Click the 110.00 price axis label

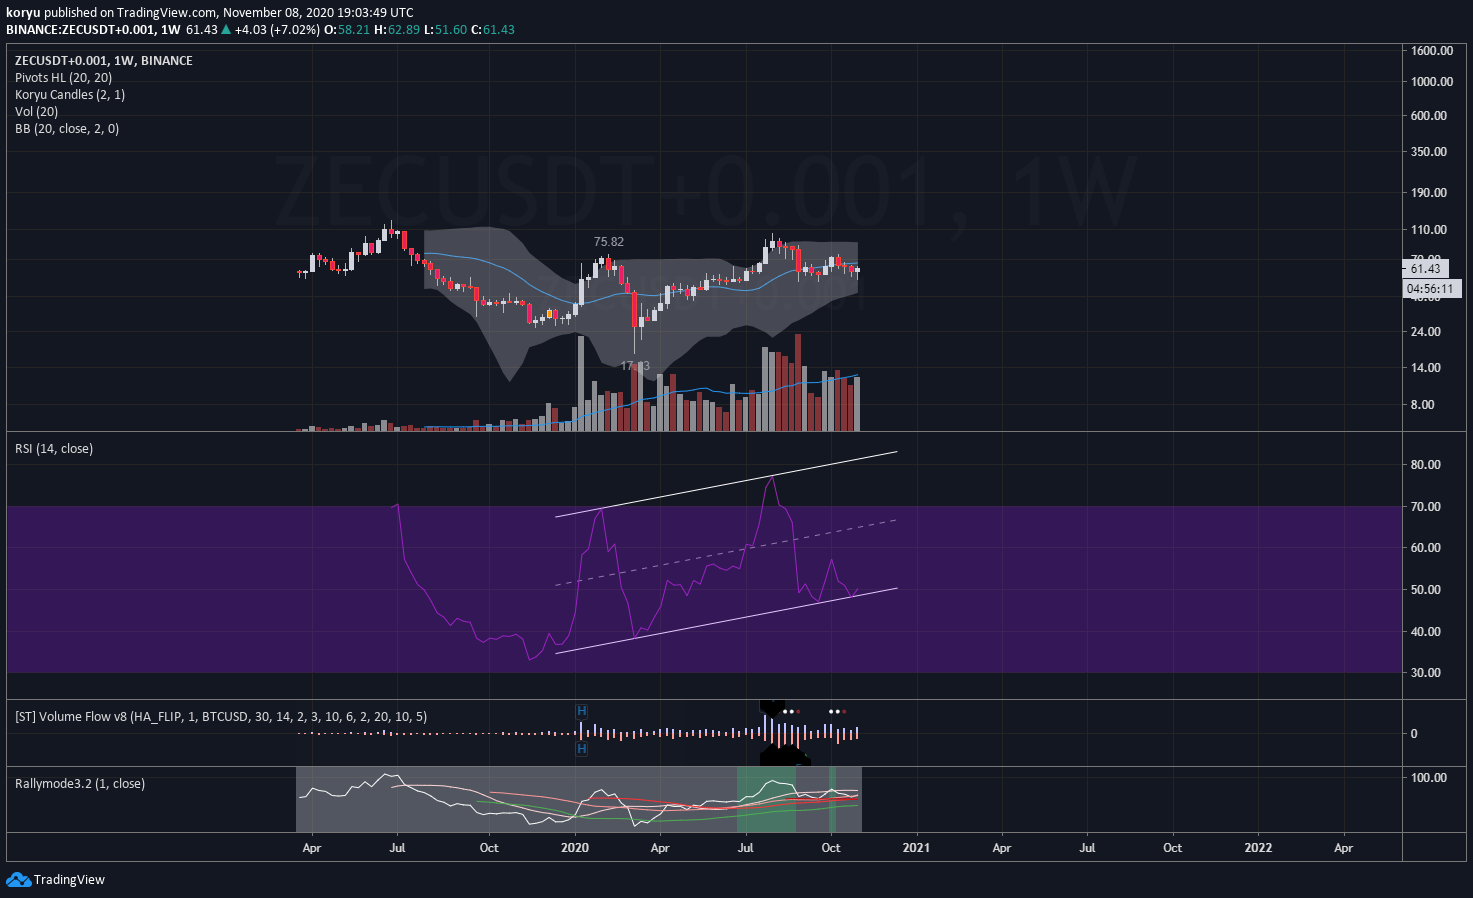[1429, 230]
